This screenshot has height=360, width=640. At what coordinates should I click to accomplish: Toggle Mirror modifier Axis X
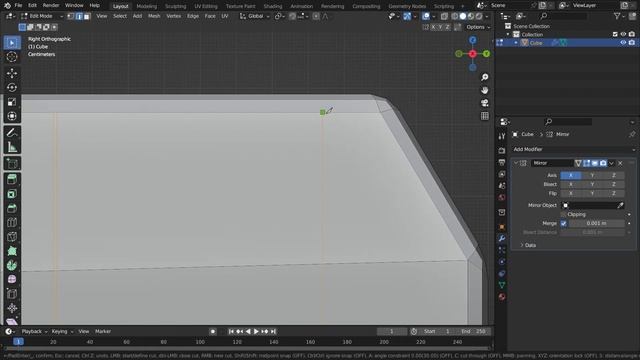click(571, 175)
